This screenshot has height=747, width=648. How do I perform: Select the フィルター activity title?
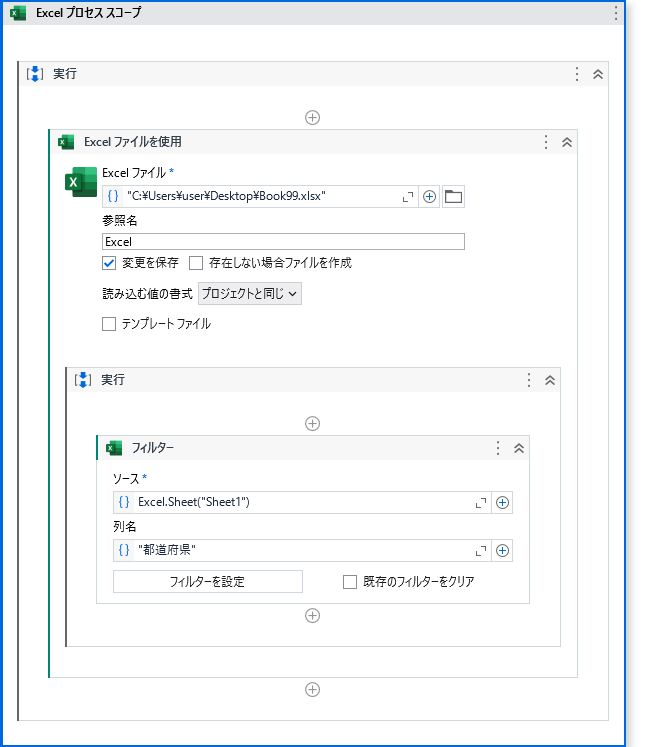tap(153, 448)
